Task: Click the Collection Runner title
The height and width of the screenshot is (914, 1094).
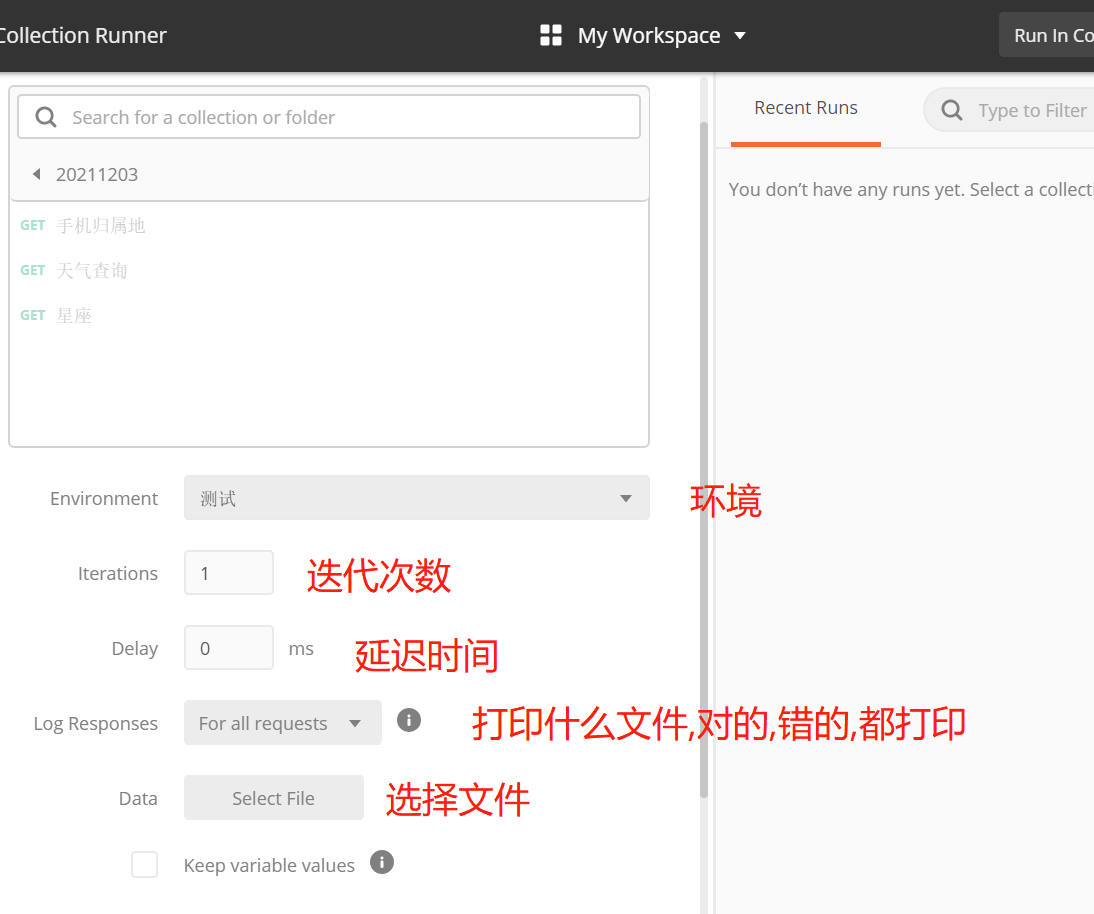Action: [x=82, y=36]
